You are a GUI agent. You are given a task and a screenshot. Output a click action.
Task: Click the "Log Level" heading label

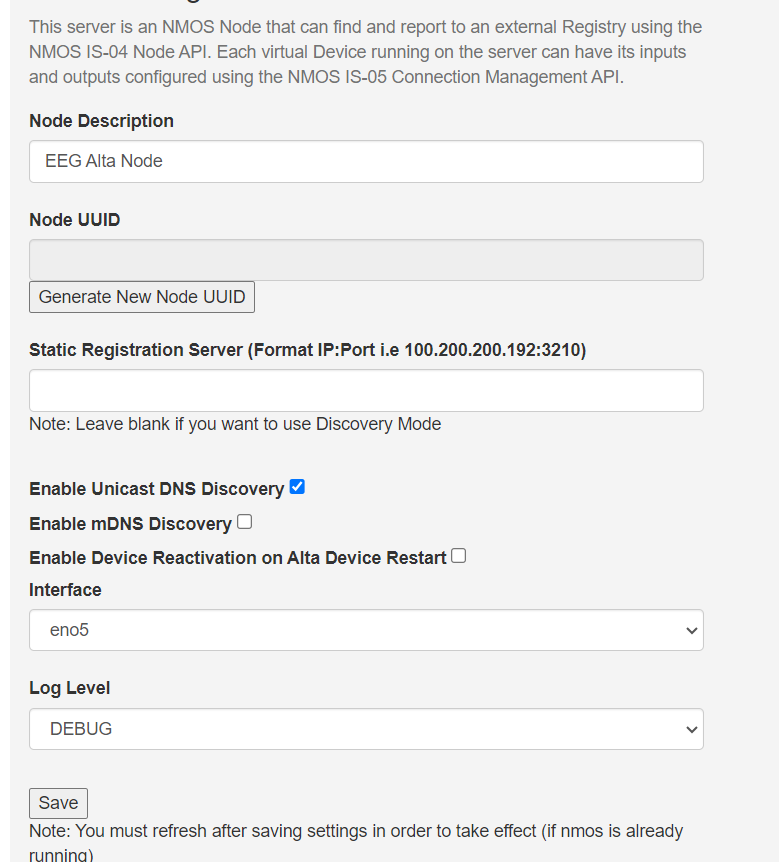[x=69, y=688]
